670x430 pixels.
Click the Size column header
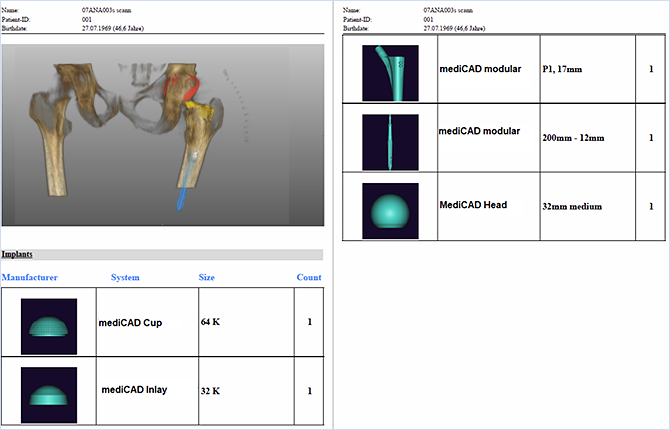point(206,277)
